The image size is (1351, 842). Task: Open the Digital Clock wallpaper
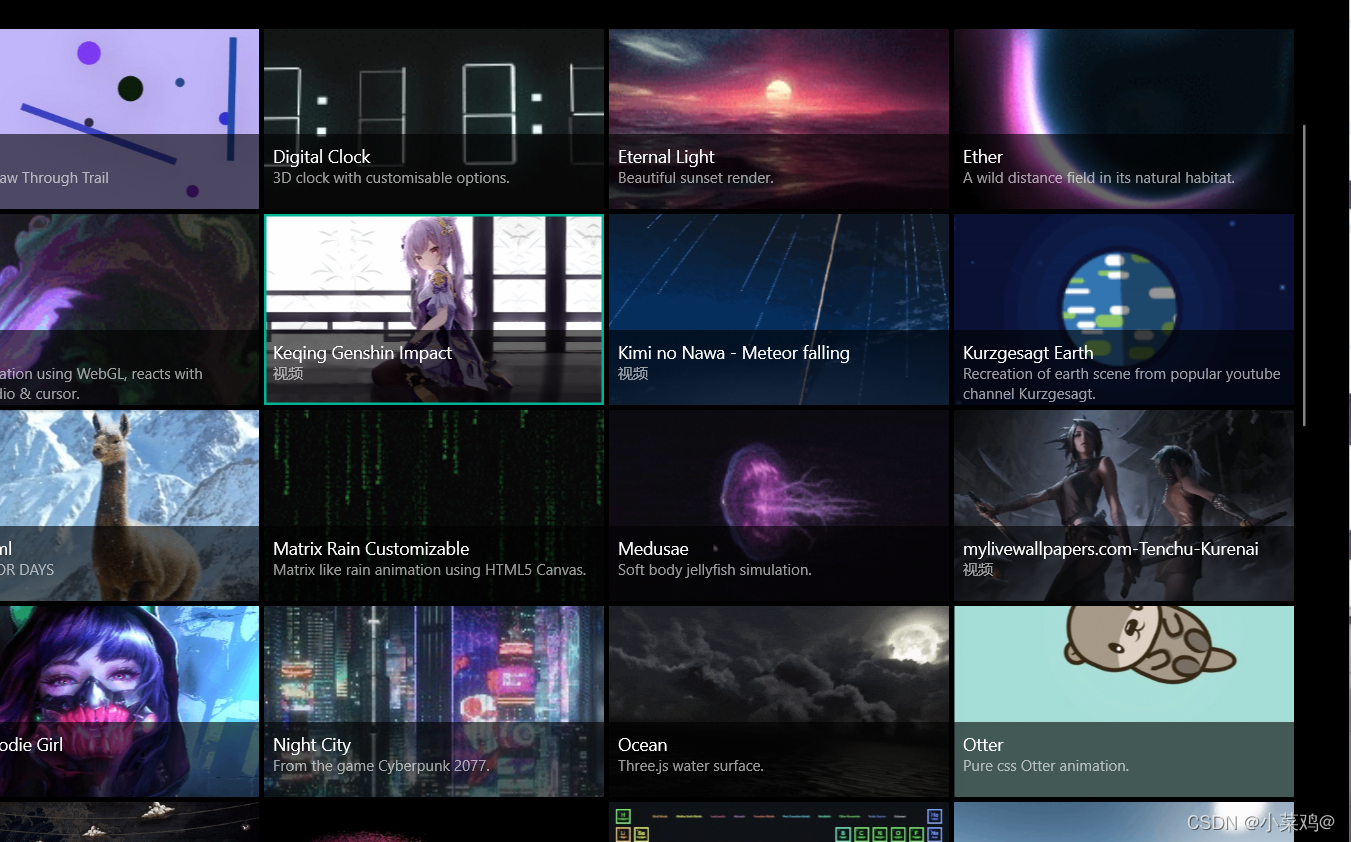click(x=434, y=119)
